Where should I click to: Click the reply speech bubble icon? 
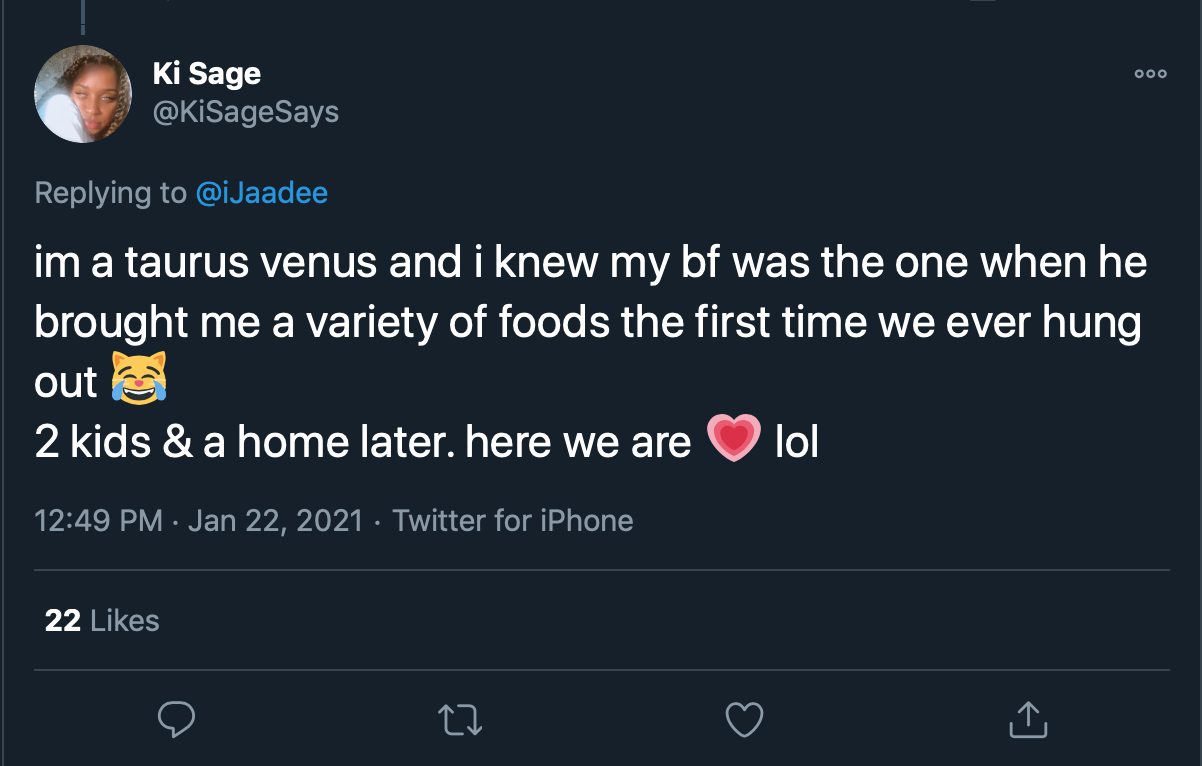[x=176, y=718]
